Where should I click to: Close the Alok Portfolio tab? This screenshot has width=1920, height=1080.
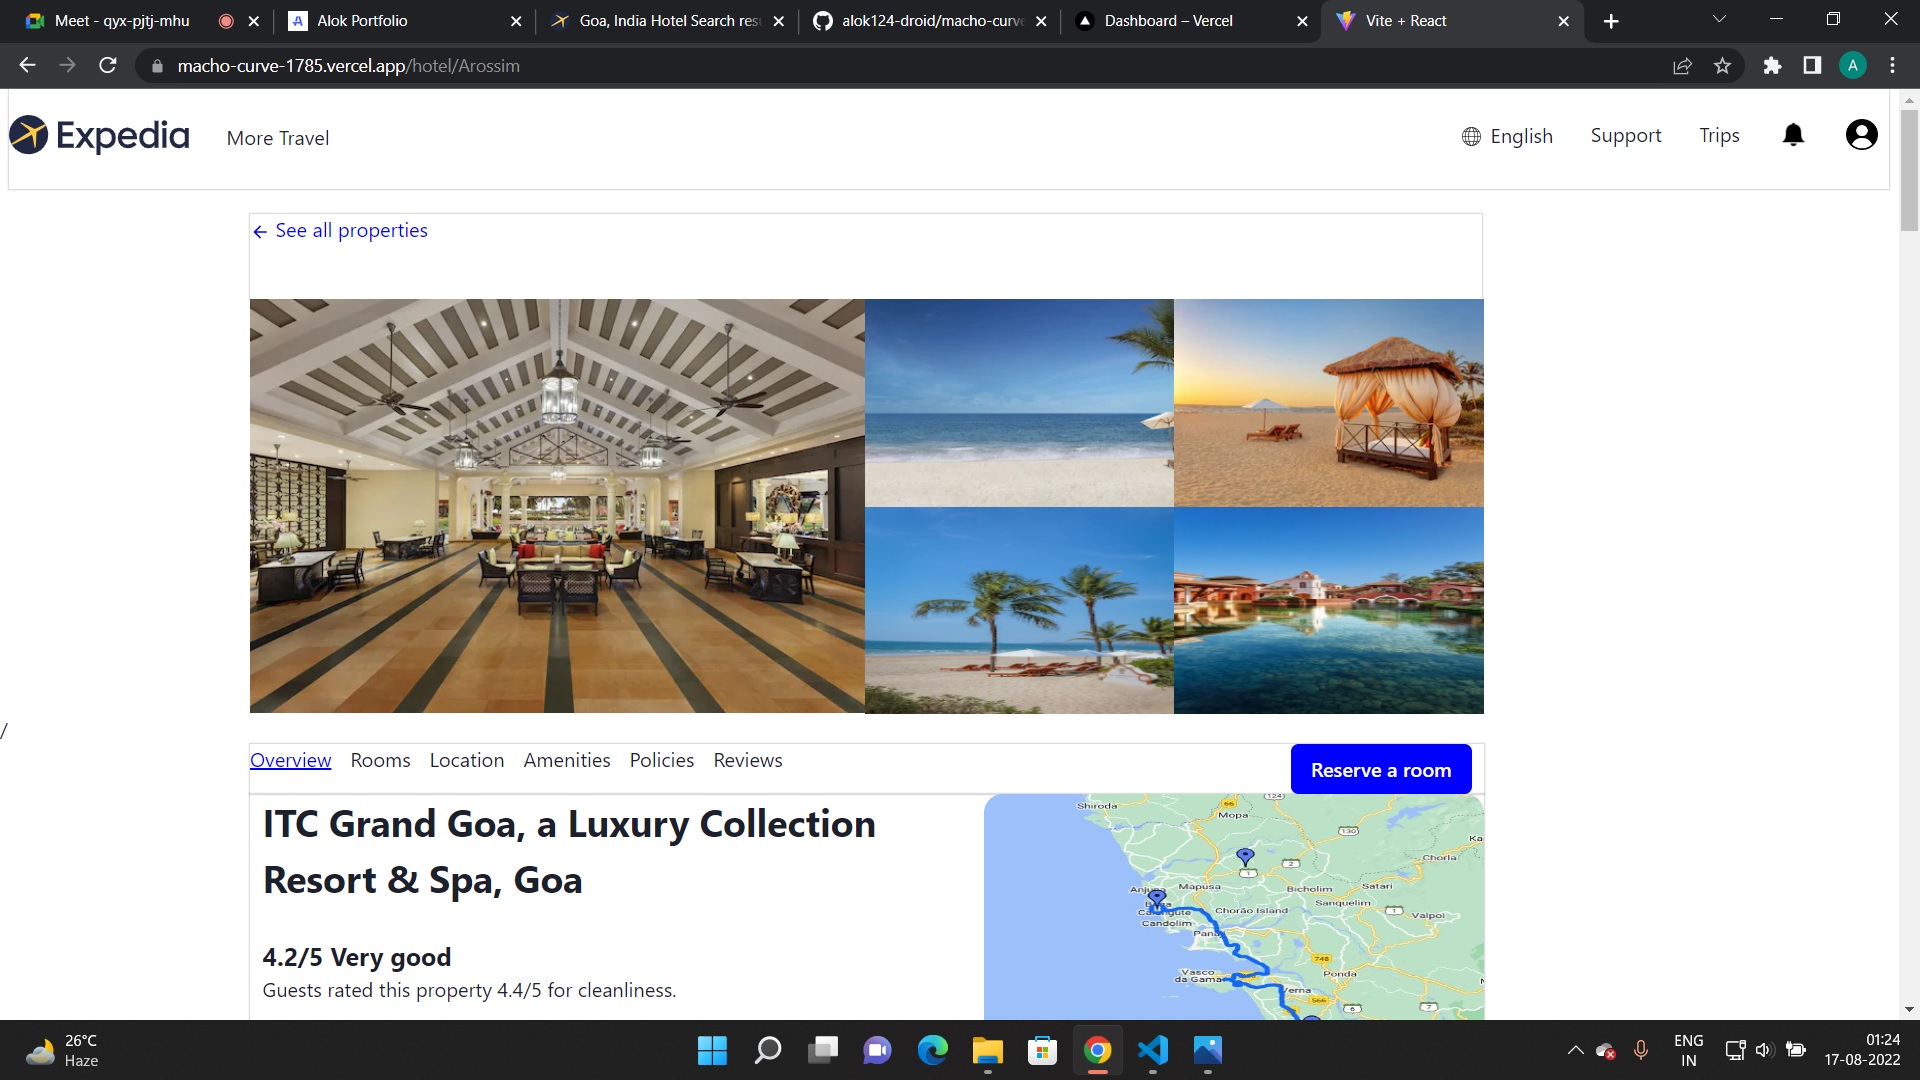[515, 21]
